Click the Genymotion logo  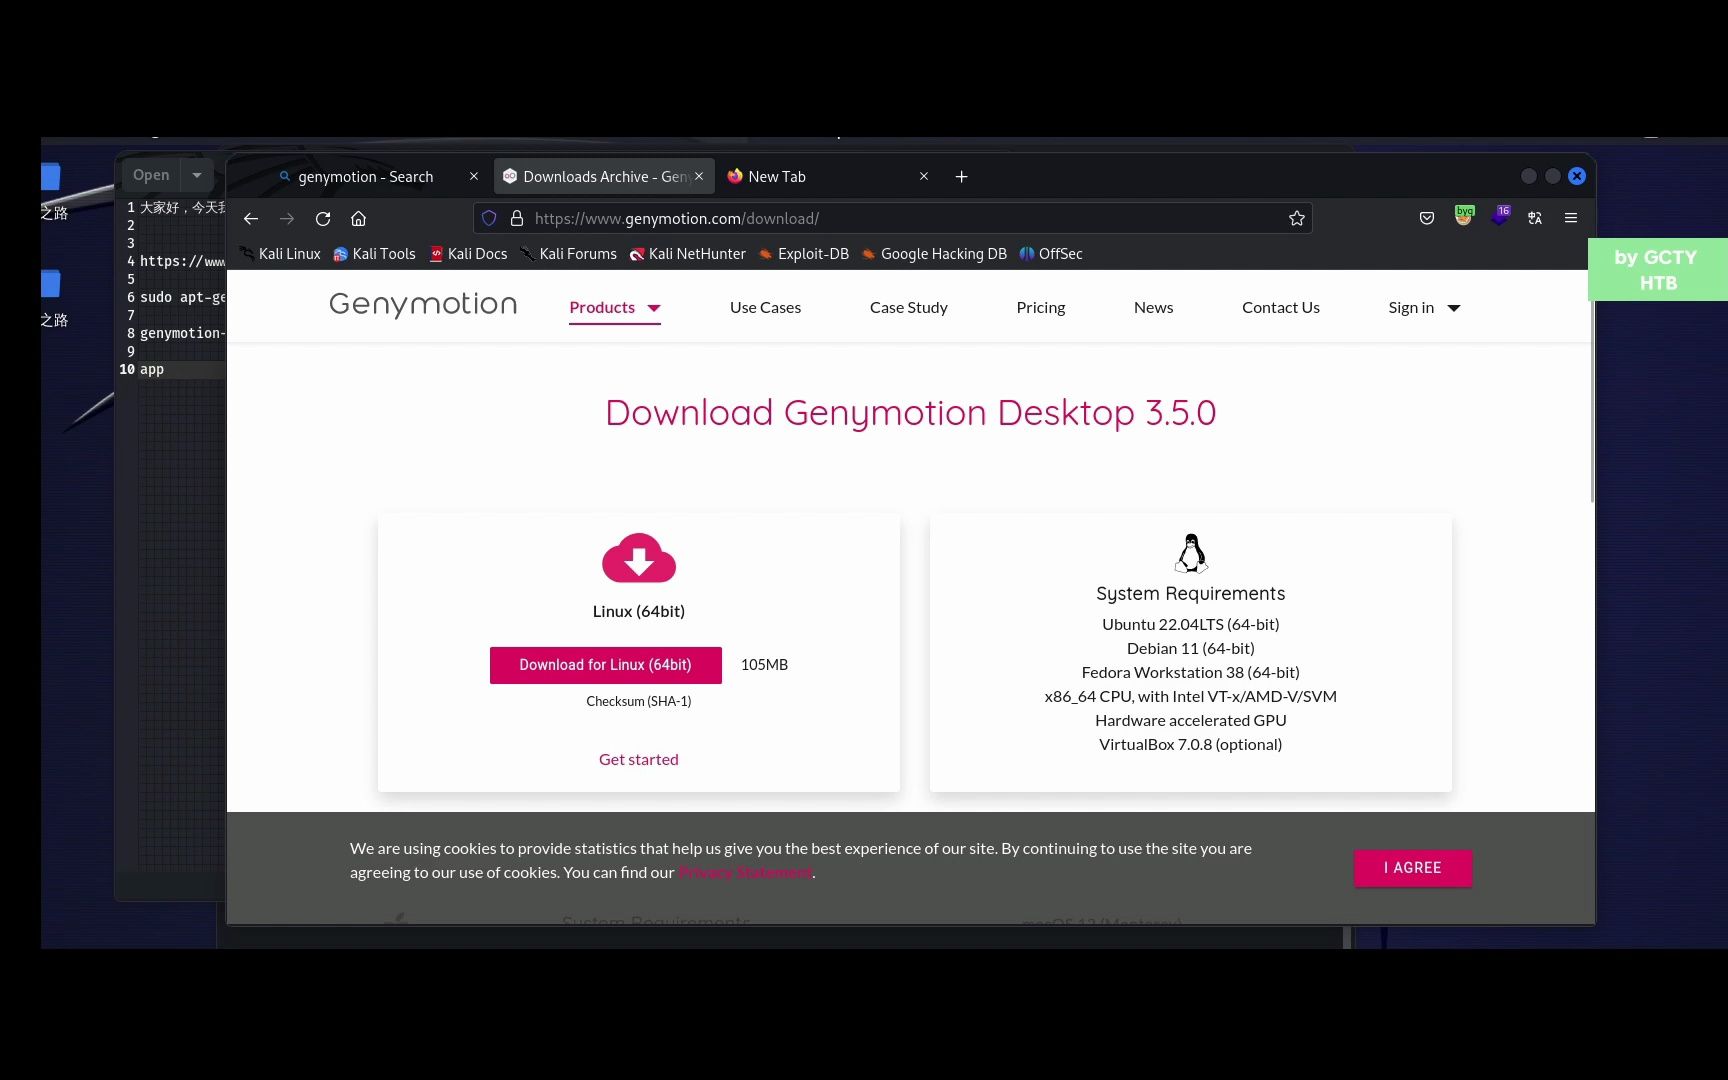423,304
